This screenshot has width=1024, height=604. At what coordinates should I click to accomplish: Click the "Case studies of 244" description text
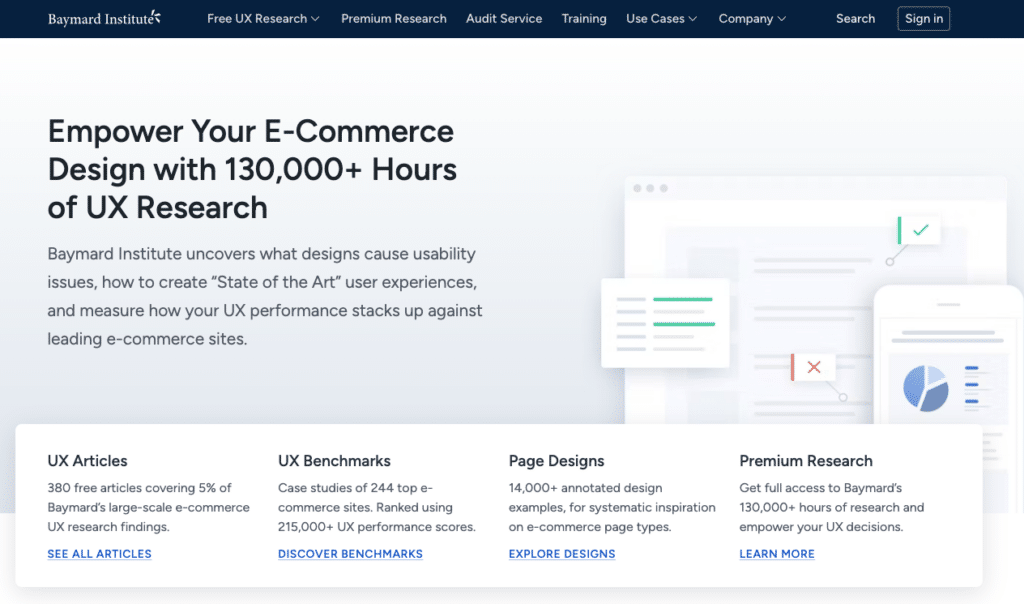point(377,507)
